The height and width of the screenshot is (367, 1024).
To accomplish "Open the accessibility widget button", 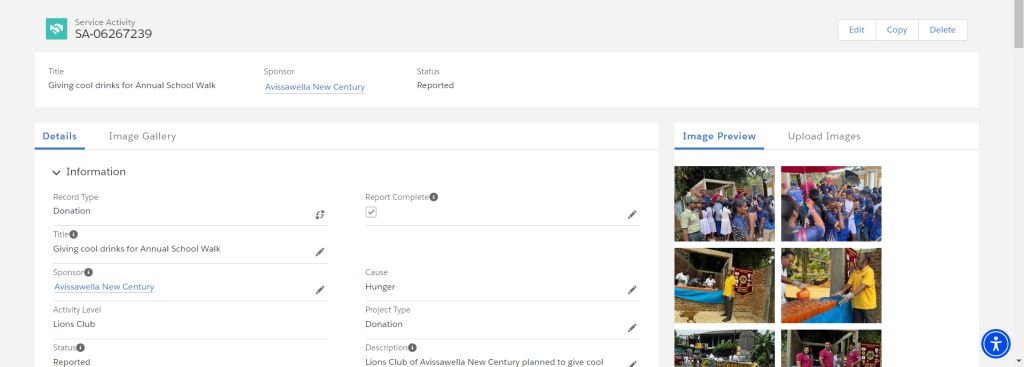I will pos(996,343).
